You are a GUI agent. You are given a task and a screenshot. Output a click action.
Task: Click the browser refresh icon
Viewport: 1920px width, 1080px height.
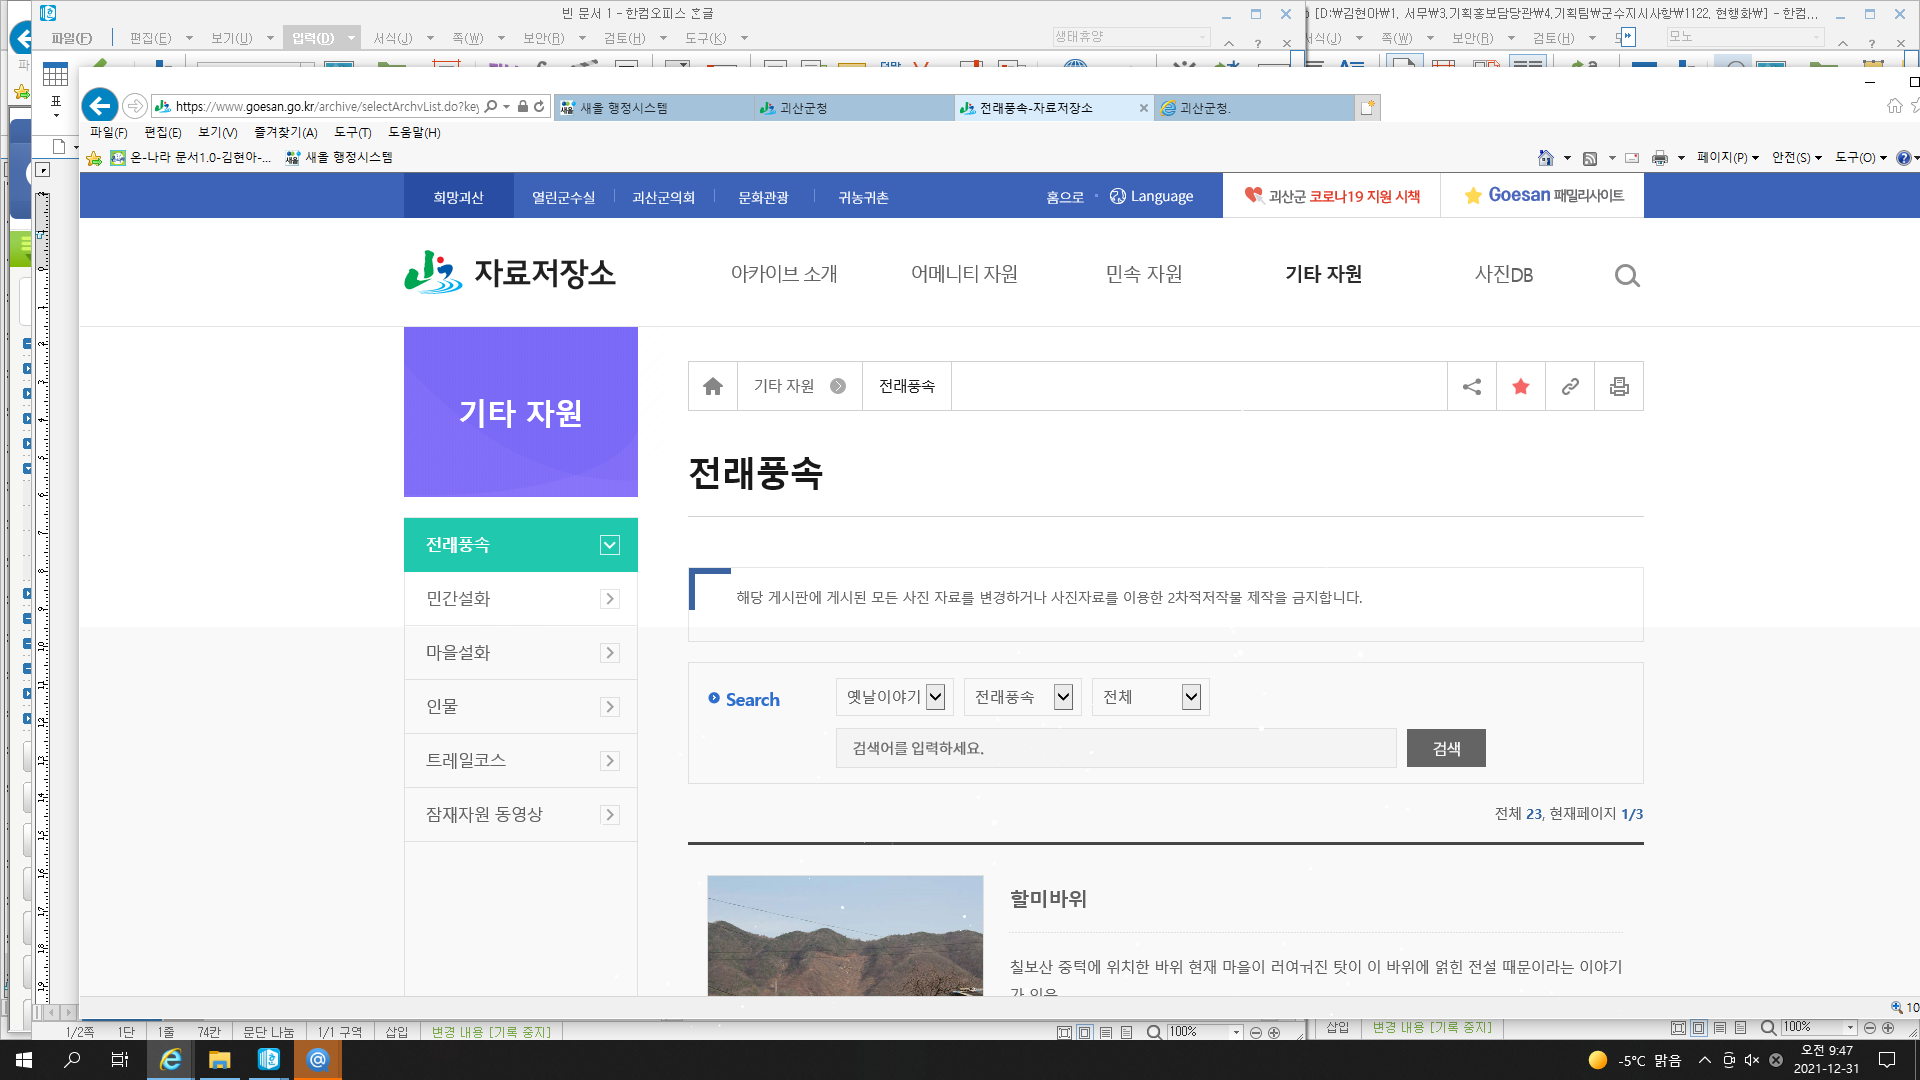point(540,106)
